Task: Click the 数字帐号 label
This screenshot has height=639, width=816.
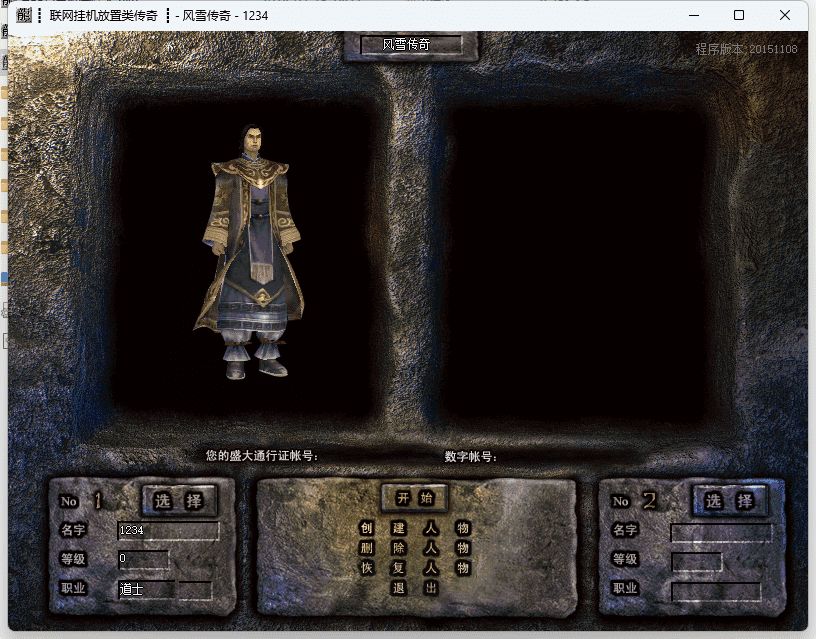Action: 470,457
